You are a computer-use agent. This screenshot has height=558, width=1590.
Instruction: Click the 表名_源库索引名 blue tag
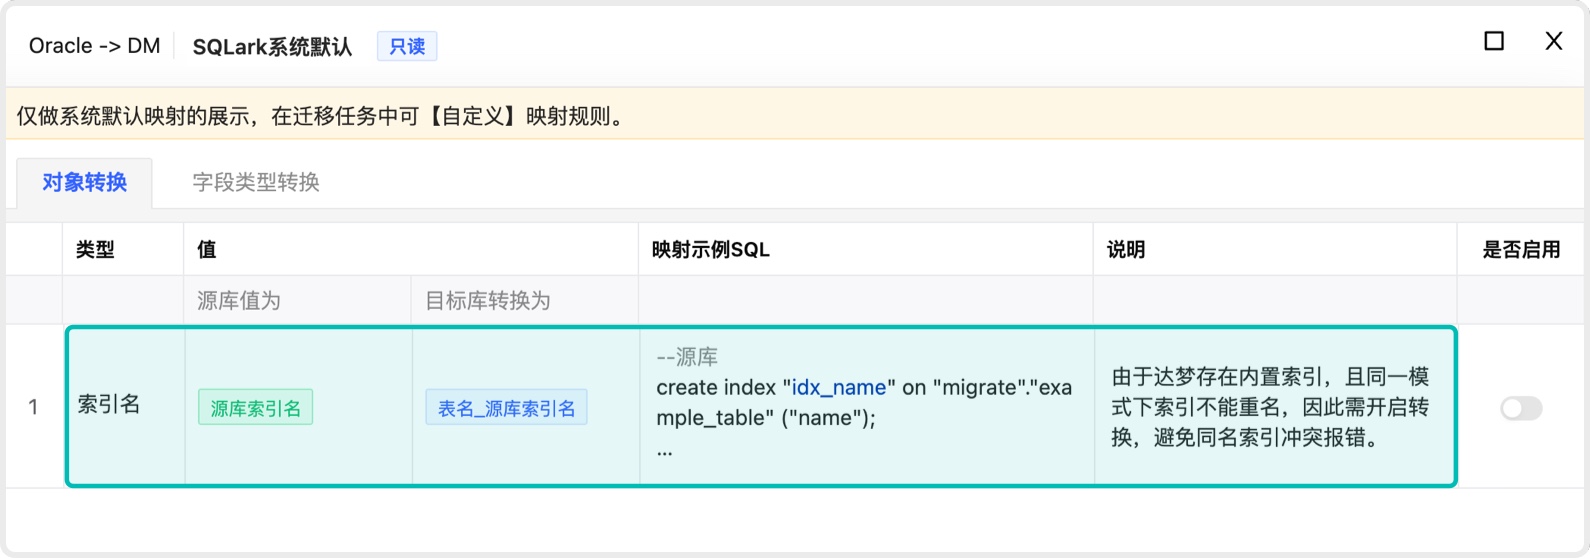coord(506,408)
